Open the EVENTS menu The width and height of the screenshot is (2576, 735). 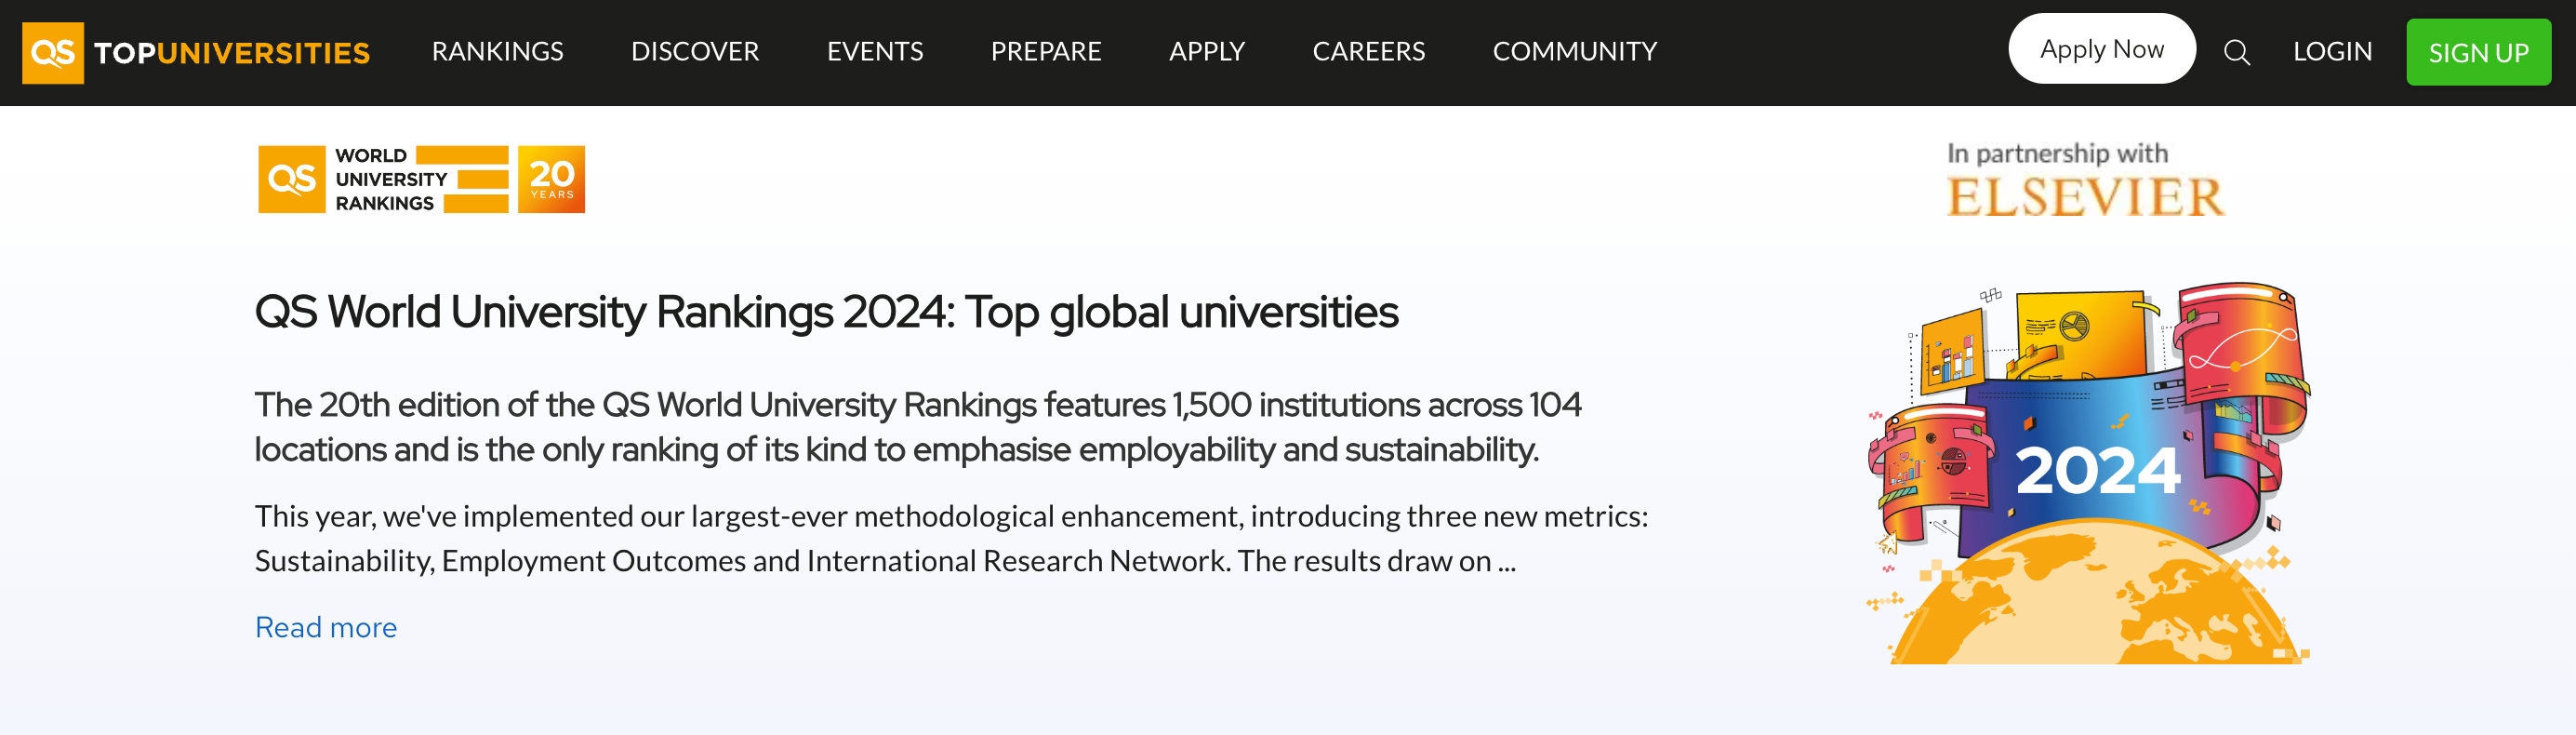(x=875, y=51)
